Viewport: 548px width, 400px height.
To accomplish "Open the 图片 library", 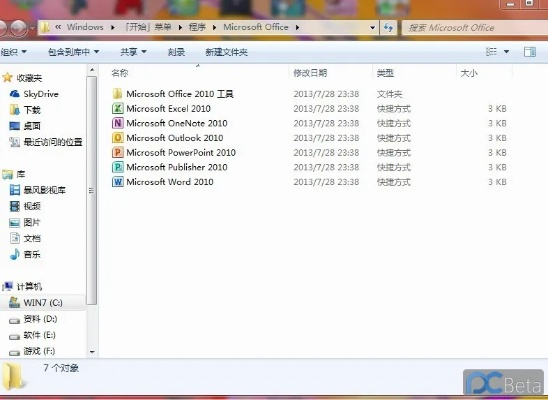I will click(25, 222).
